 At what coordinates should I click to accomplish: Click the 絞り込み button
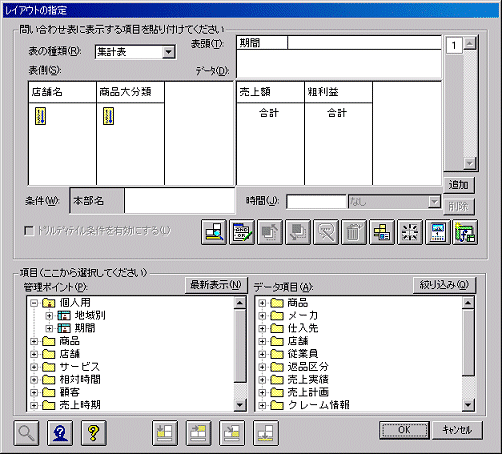pyautogui.click(x=444, y=285)
